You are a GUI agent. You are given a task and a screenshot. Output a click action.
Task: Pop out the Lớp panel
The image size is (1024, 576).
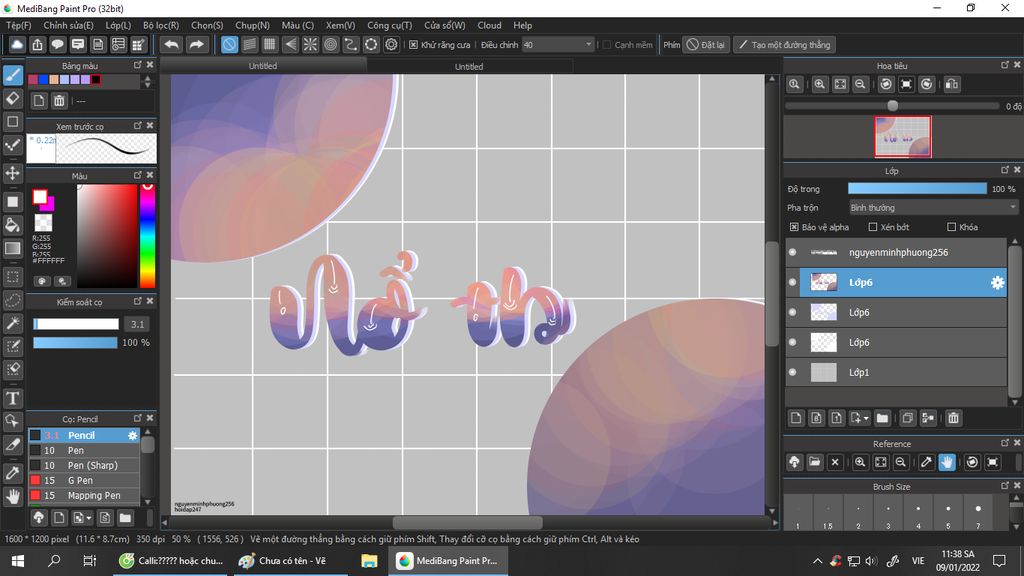1004,170
